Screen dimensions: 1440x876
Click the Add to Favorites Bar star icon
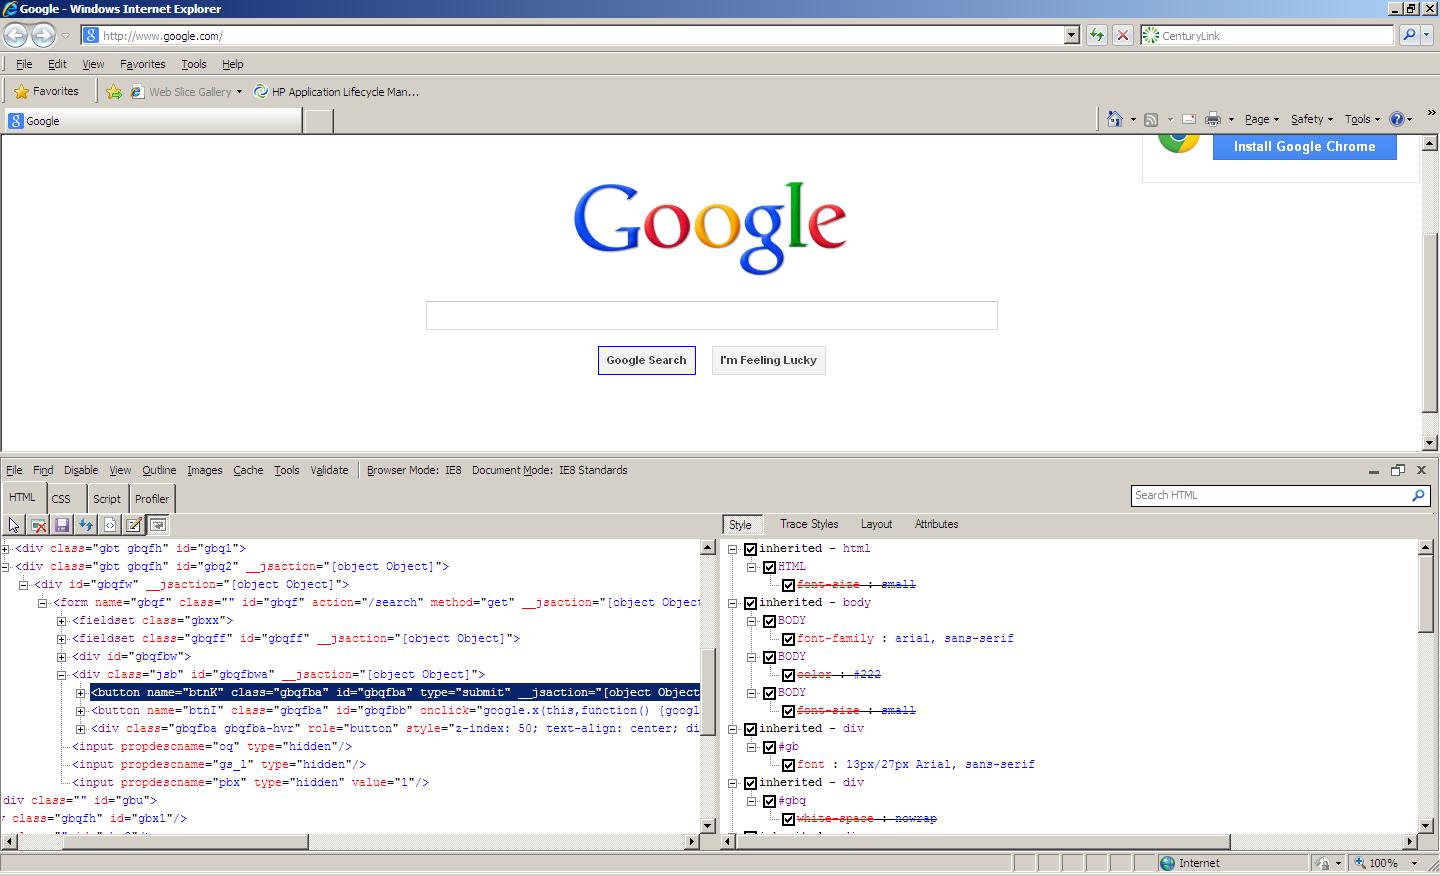(x=114, y=91)
